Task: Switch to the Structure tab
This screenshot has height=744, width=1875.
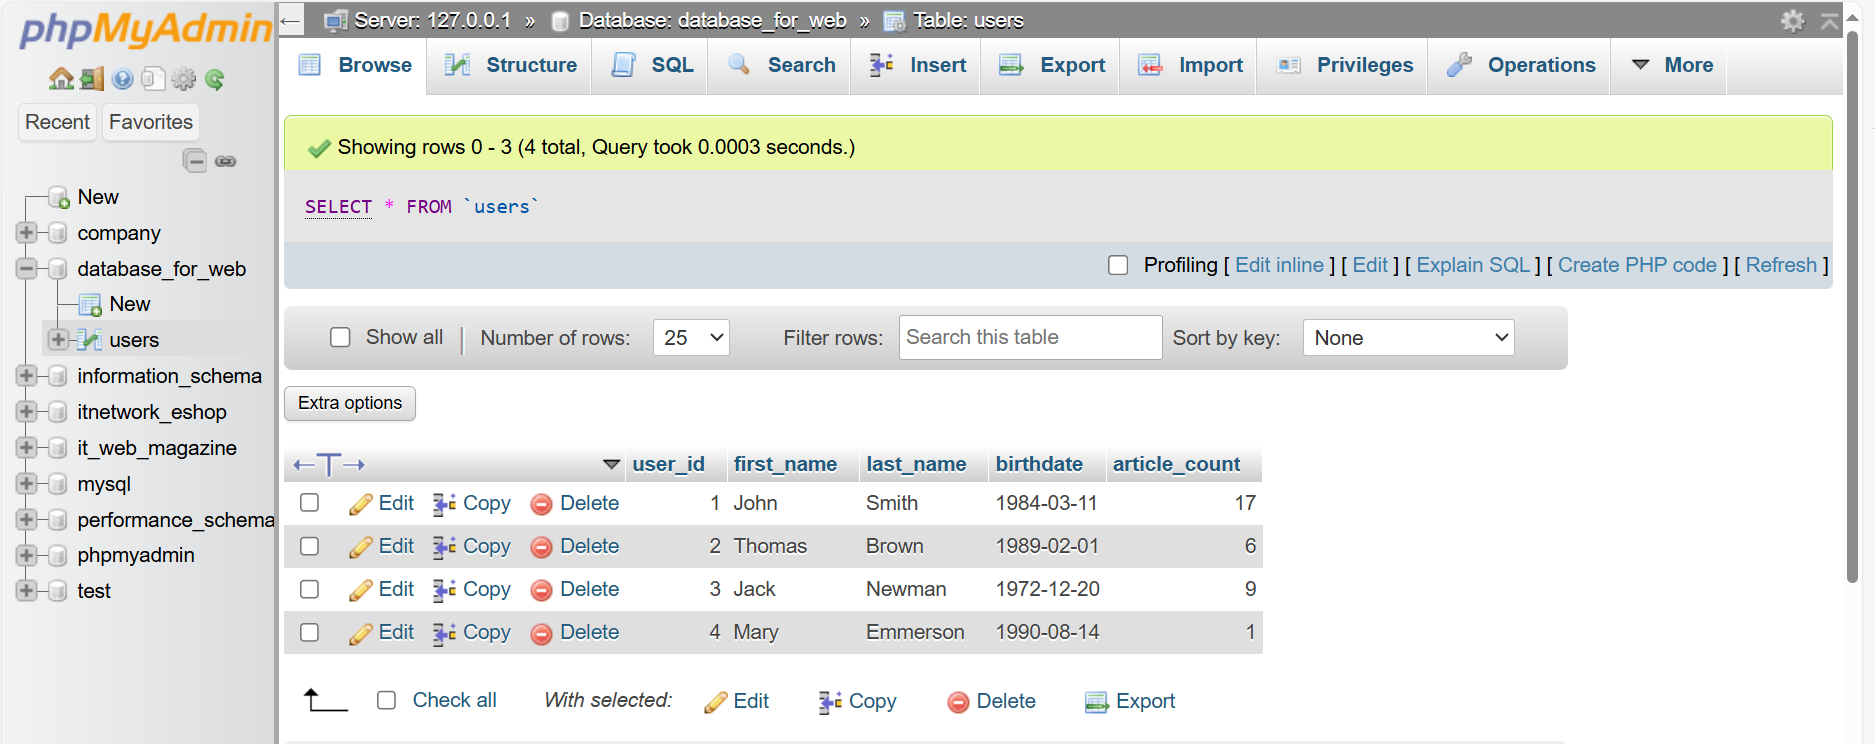Action: [512, 66]
